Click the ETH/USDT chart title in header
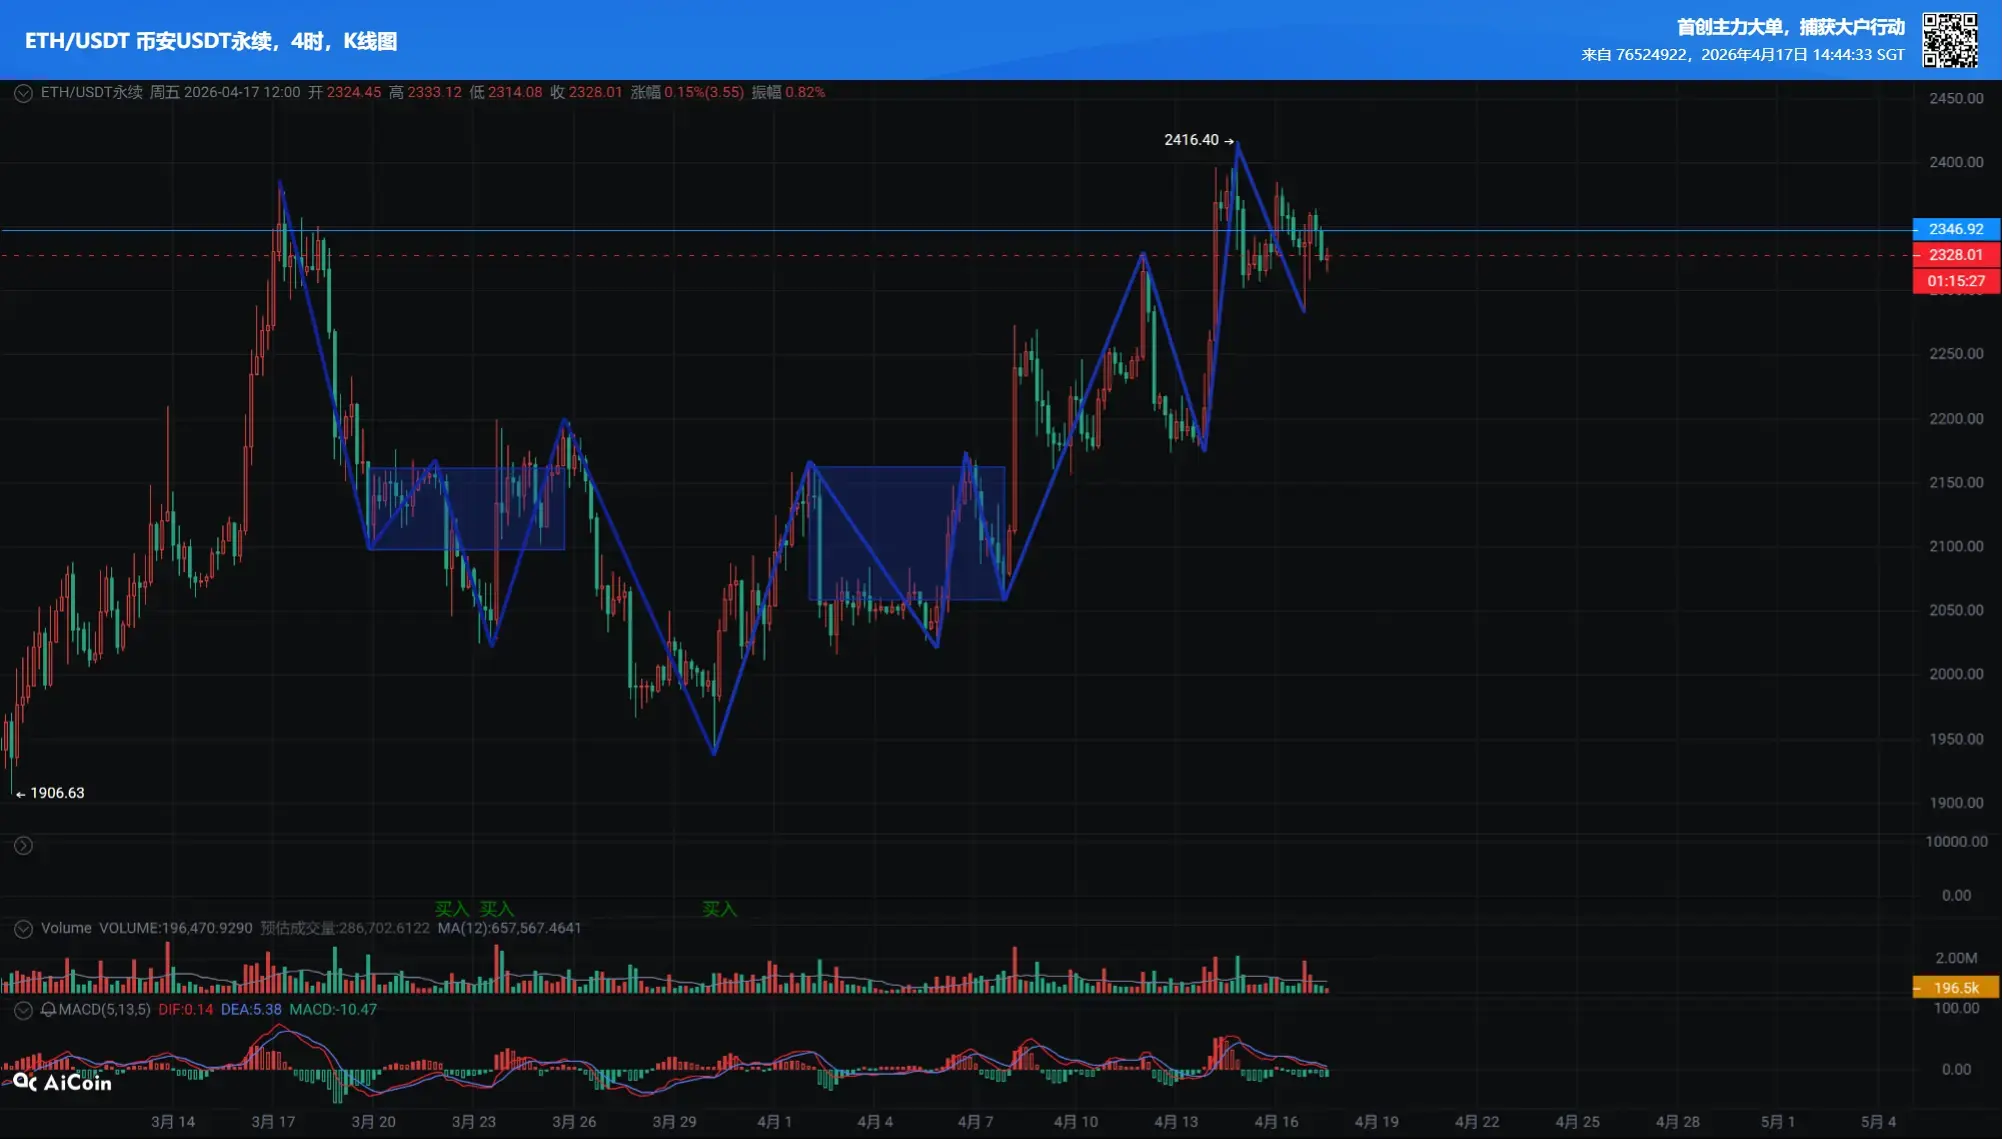The image size is (2003, 1139). 211,41
